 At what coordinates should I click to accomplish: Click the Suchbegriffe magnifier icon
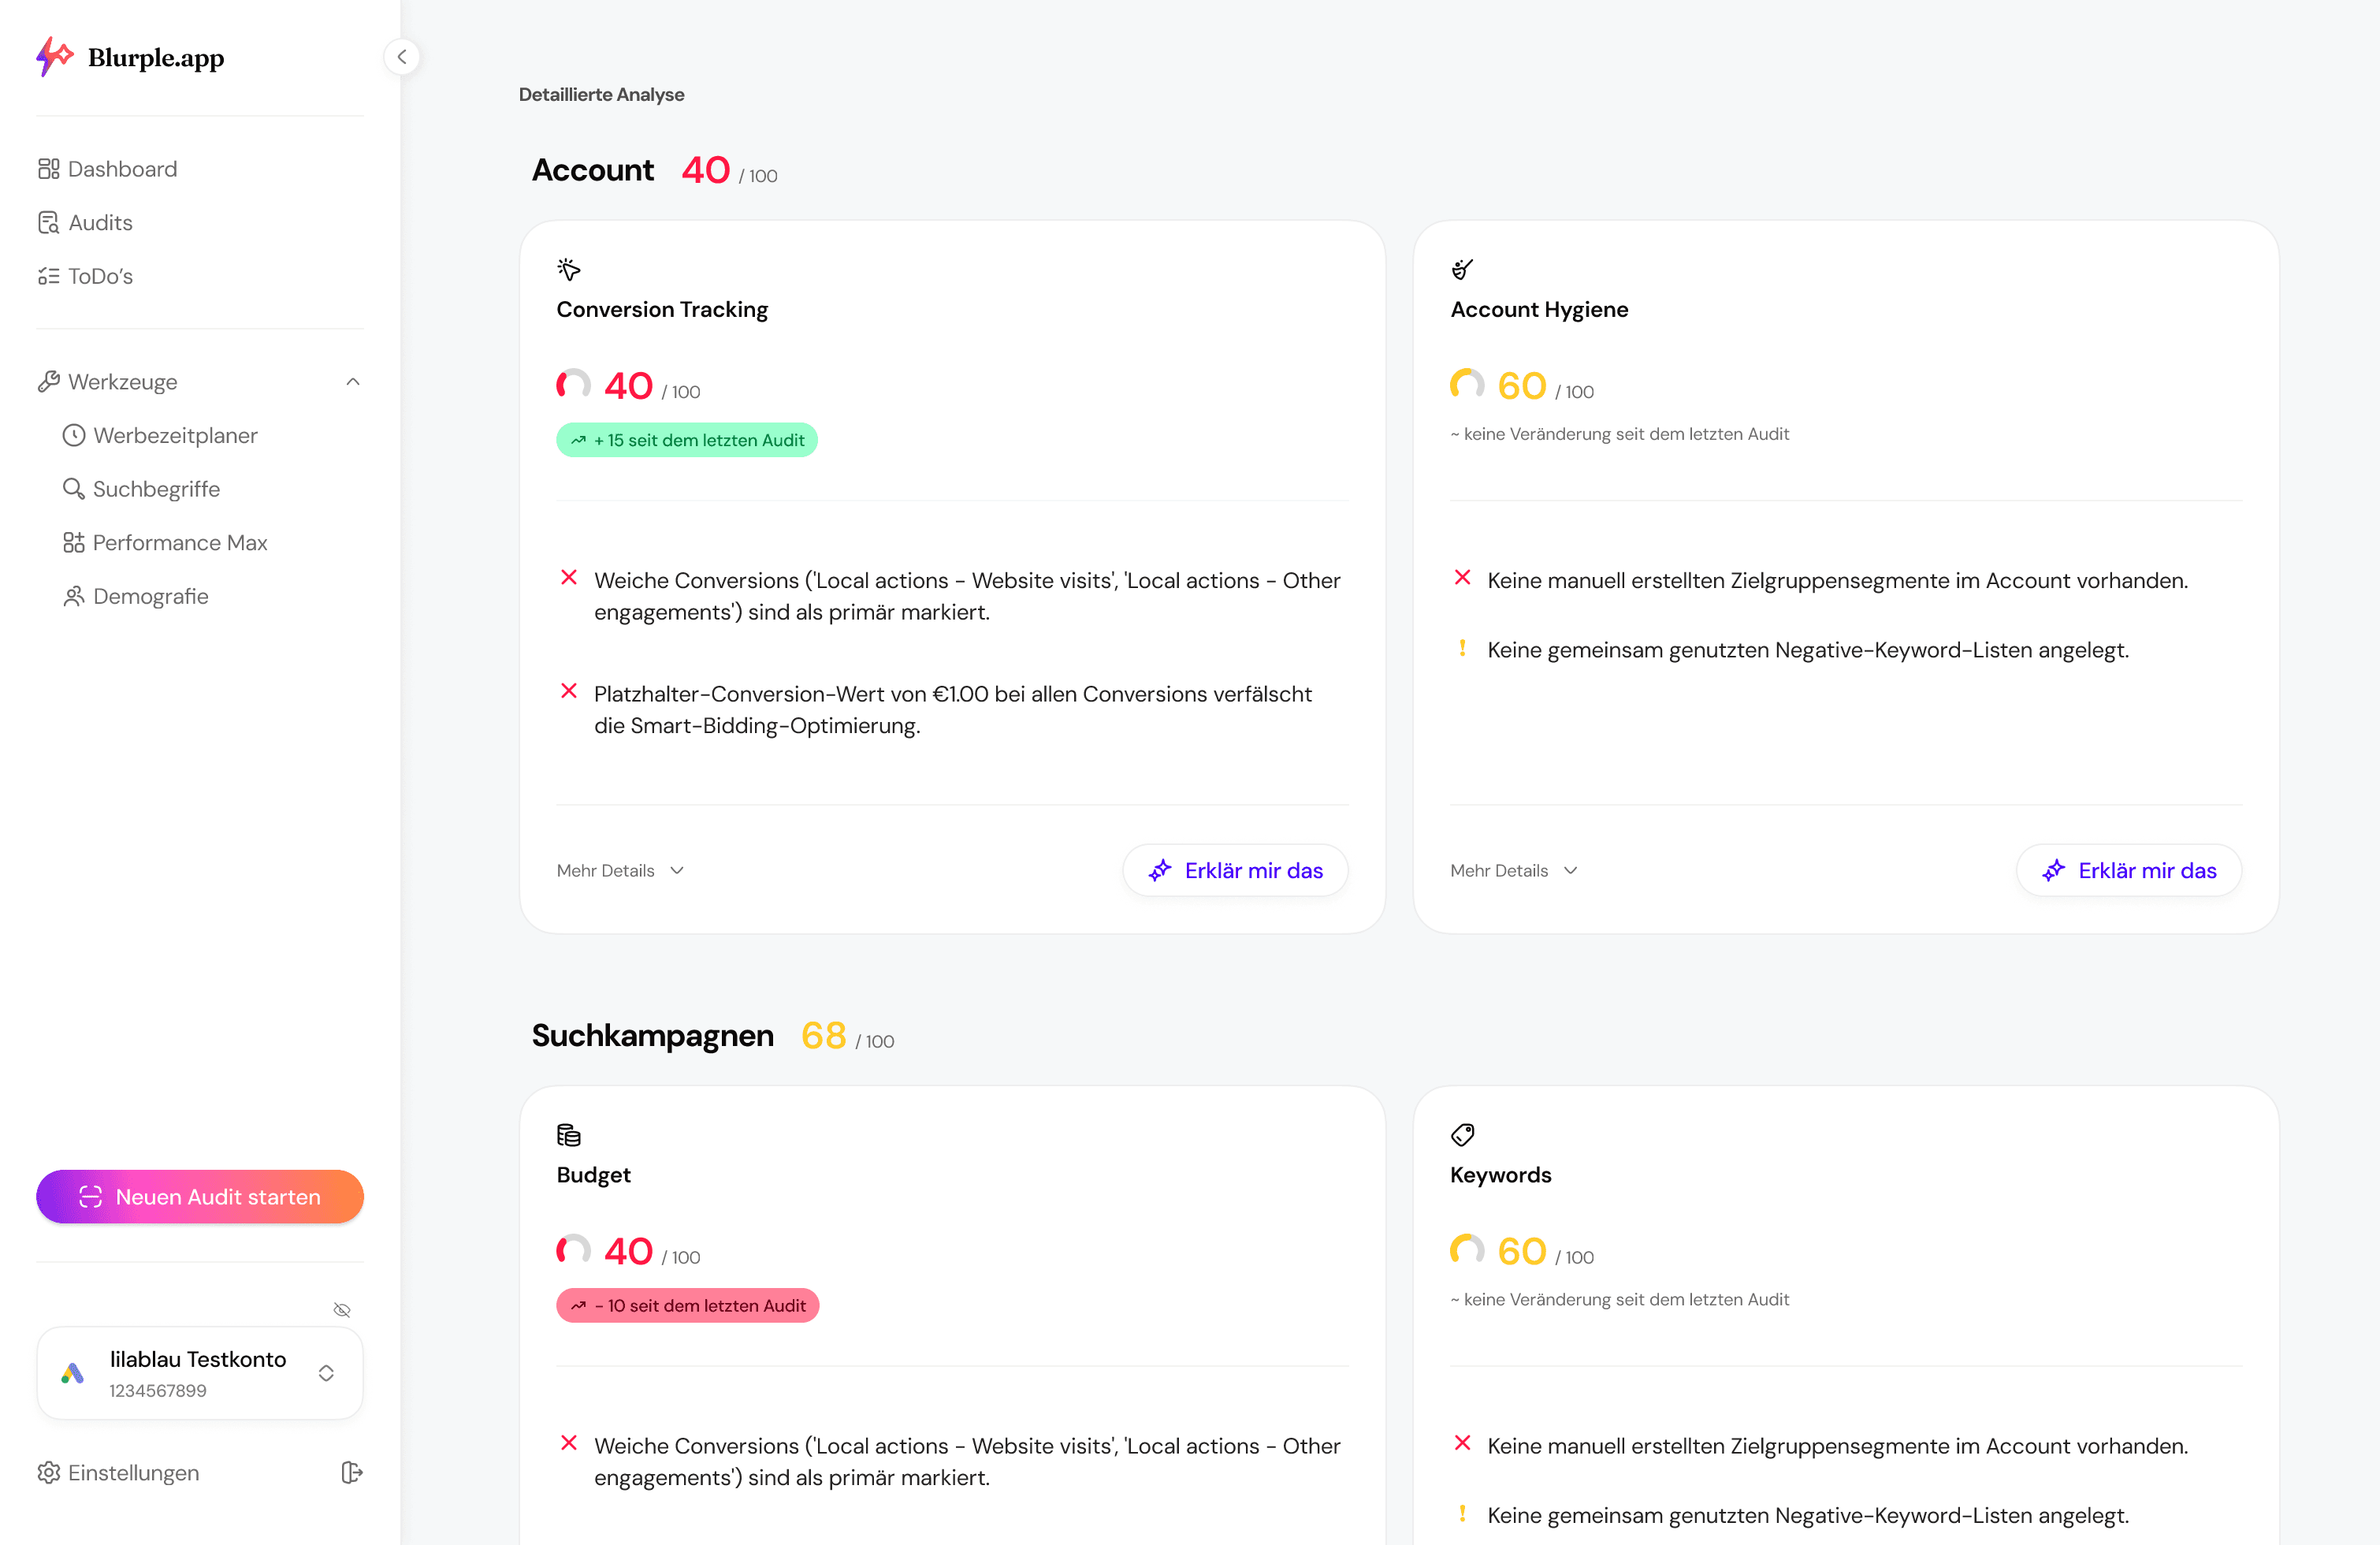pos(74,489)
